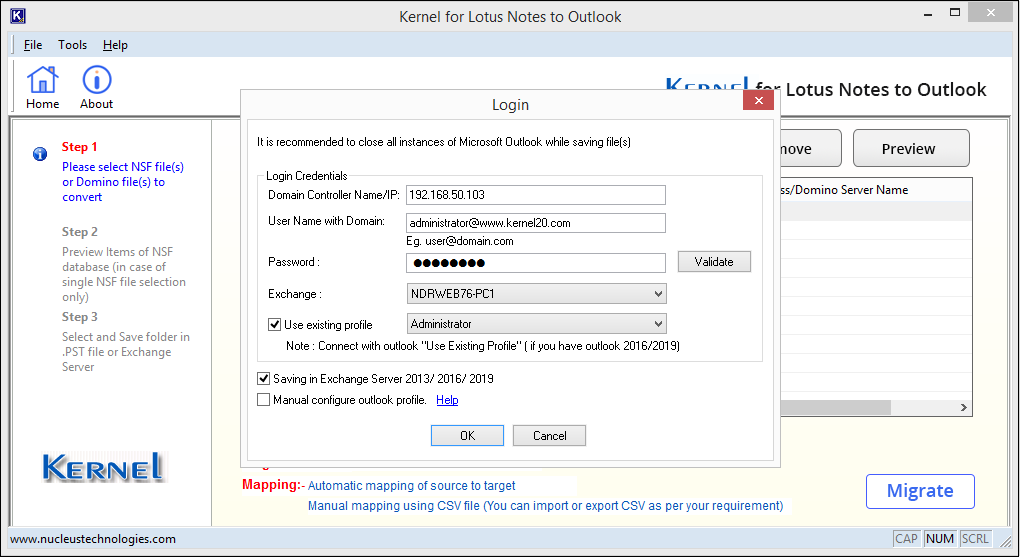
Task: Open the Tools menu
Action: click(x=72, y=45)
